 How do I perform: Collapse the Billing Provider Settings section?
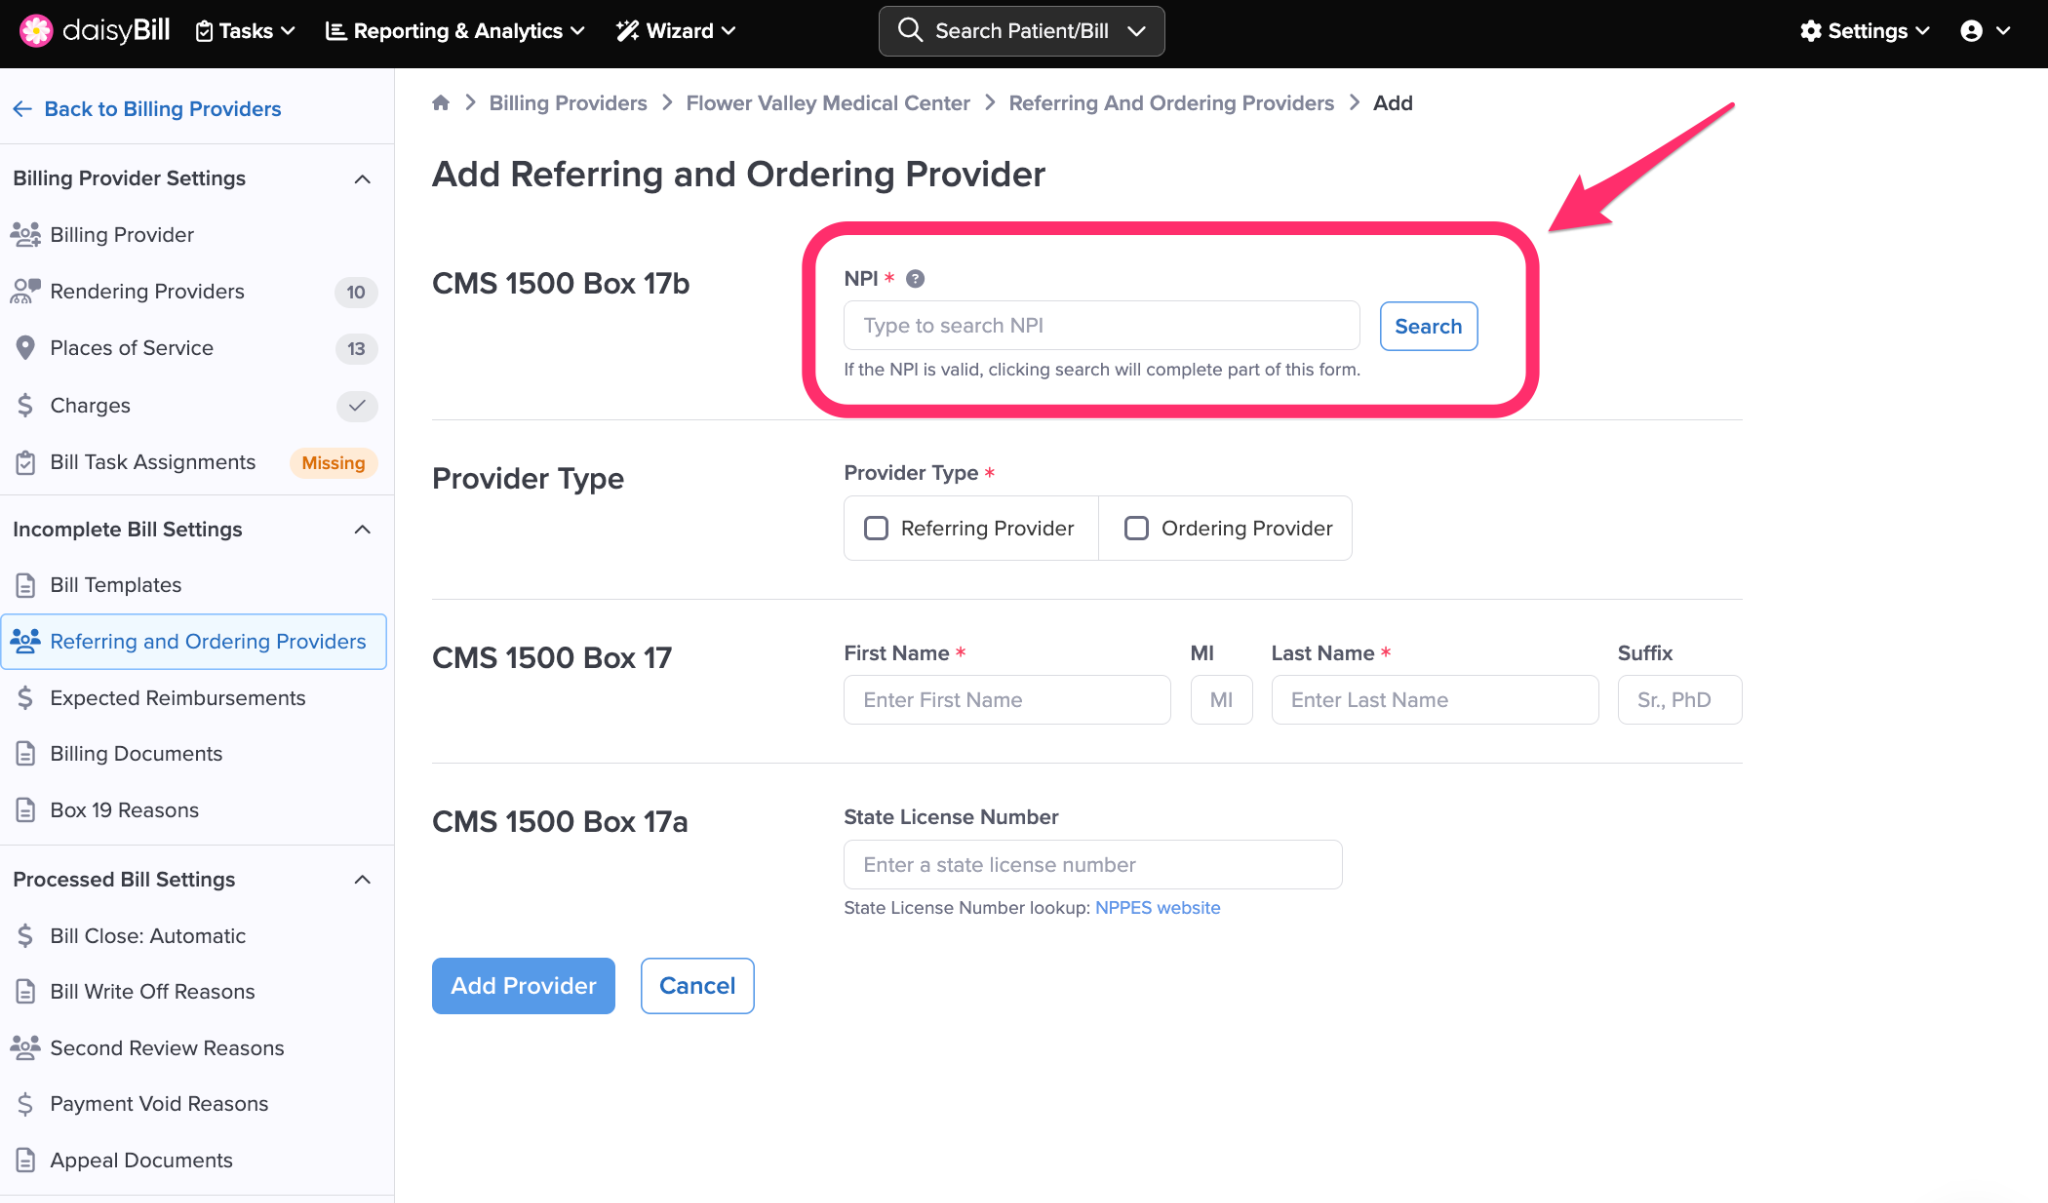[362, 179]
